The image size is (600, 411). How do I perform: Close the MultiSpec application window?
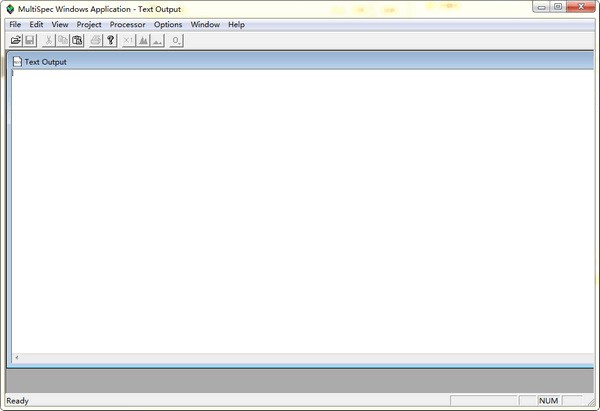tap(581, 7)
